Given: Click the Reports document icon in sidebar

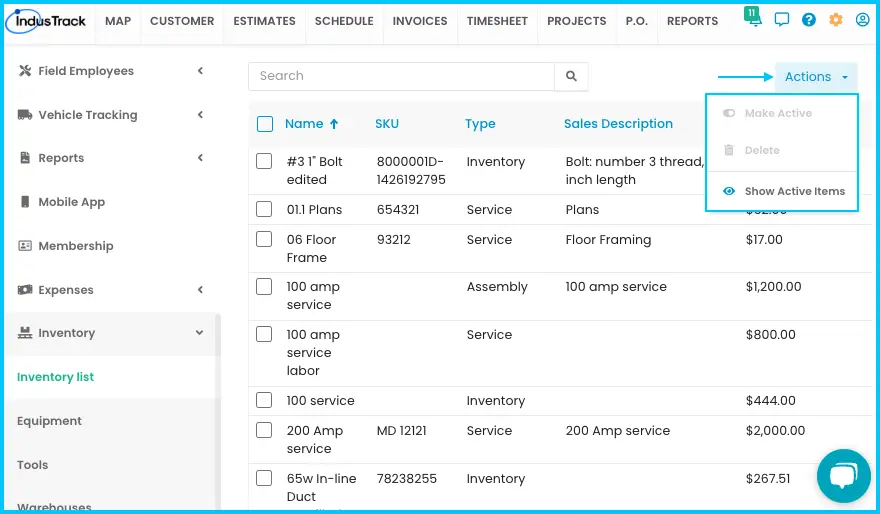Looking at the screenshot, I should [25, 158].
